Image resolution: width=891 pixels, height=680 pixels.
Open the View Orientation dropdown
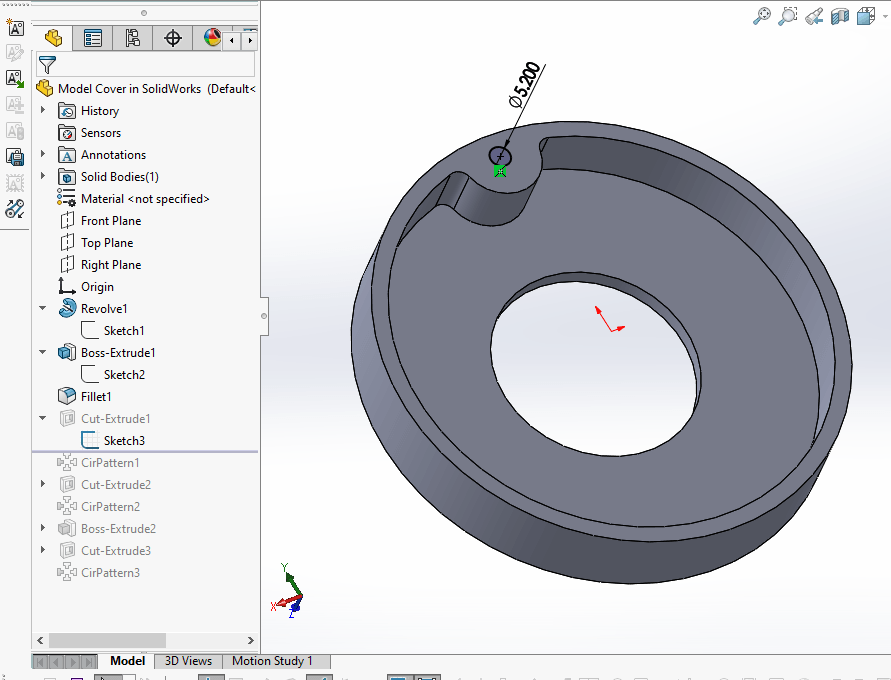865,15
